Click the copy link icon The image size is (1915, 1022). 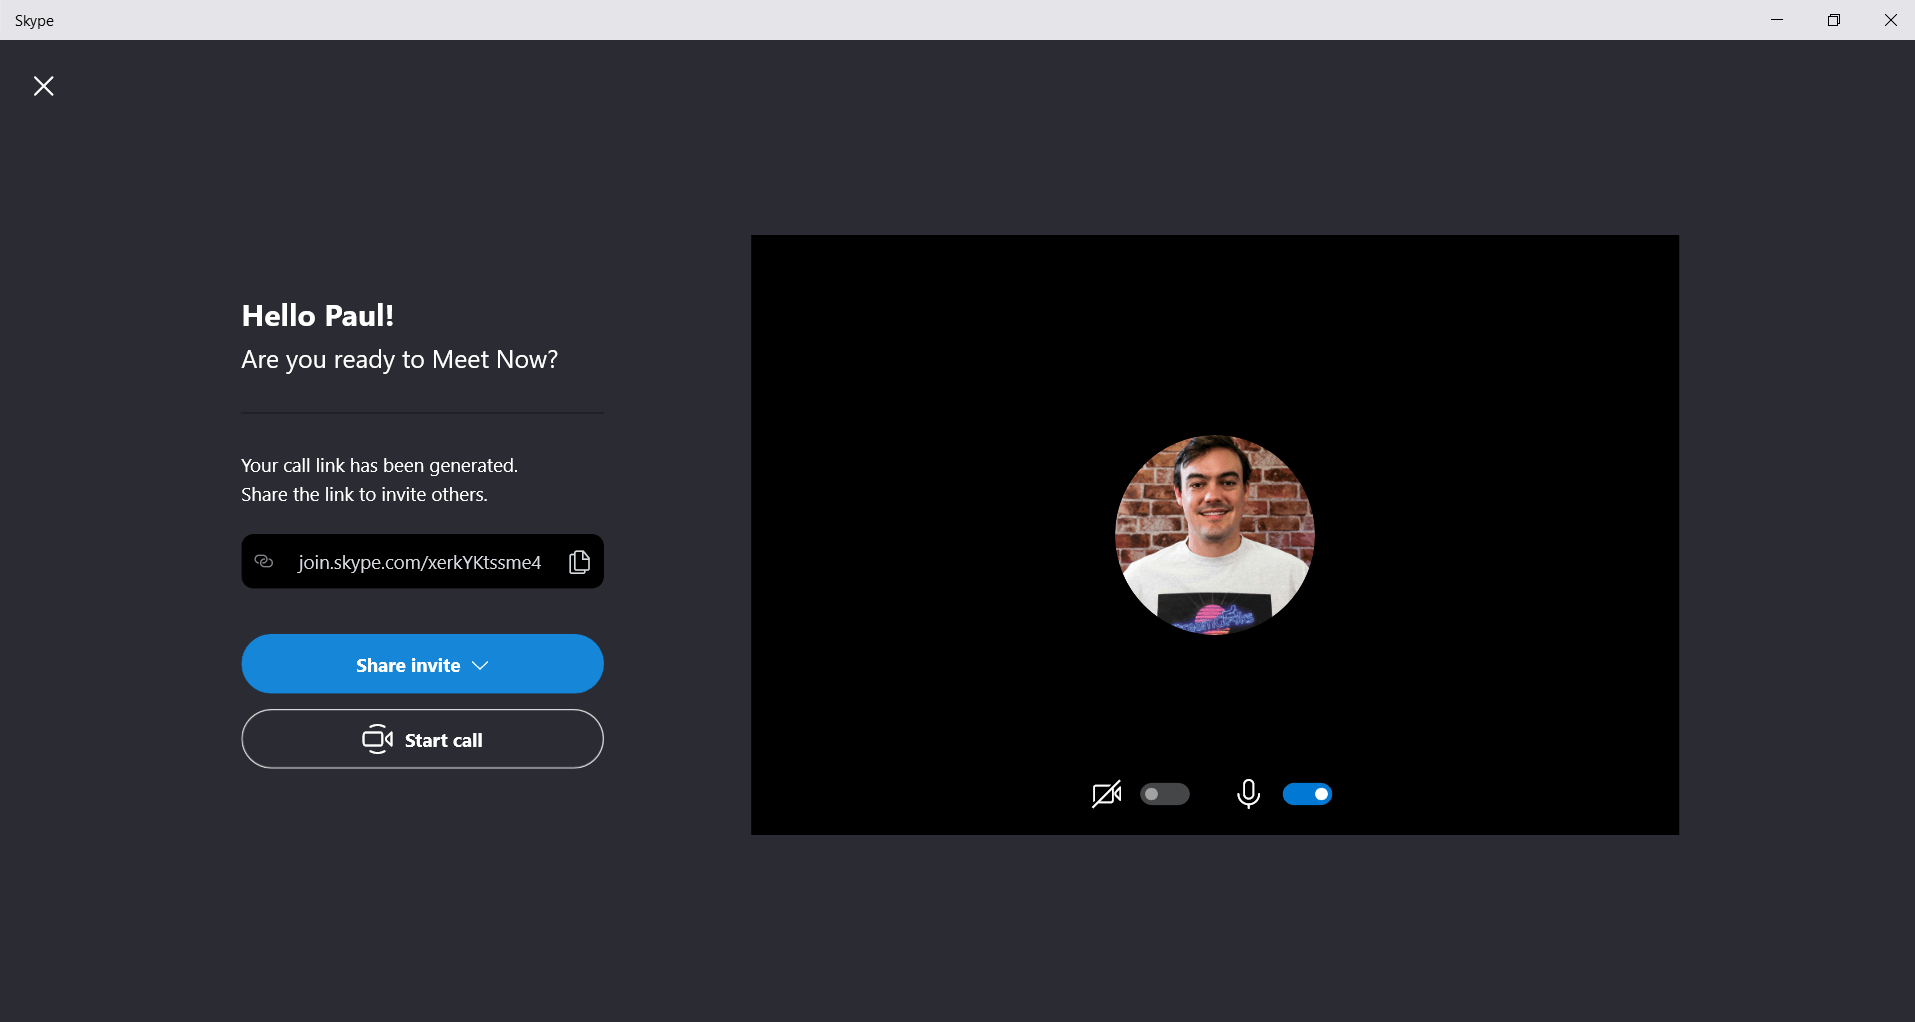[x=578, y=561]
